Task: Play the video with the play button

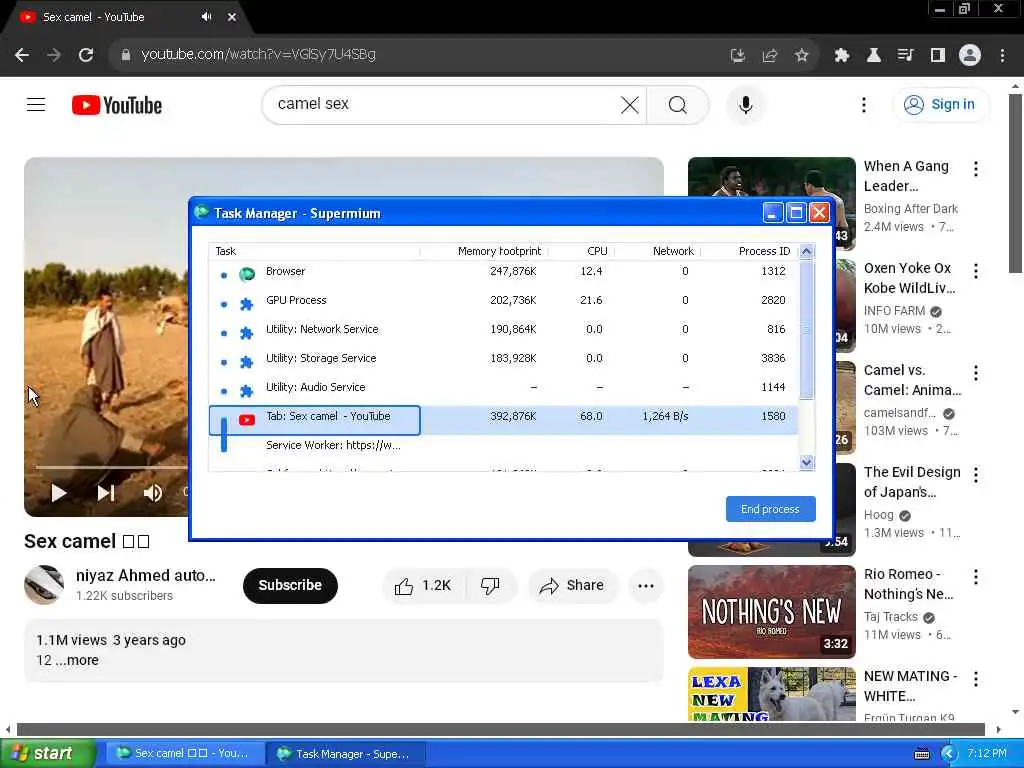Action: click(x=59, y=493)
